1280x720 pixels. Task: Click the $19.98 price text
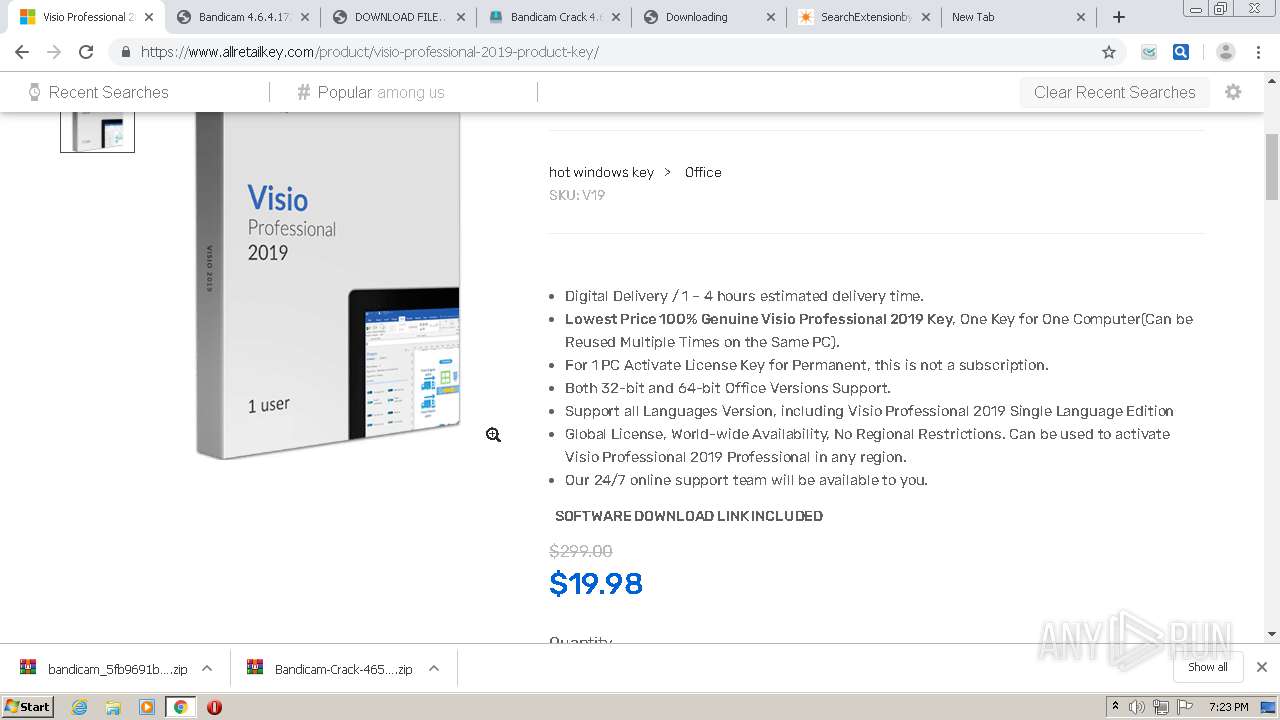pos(596,584)
